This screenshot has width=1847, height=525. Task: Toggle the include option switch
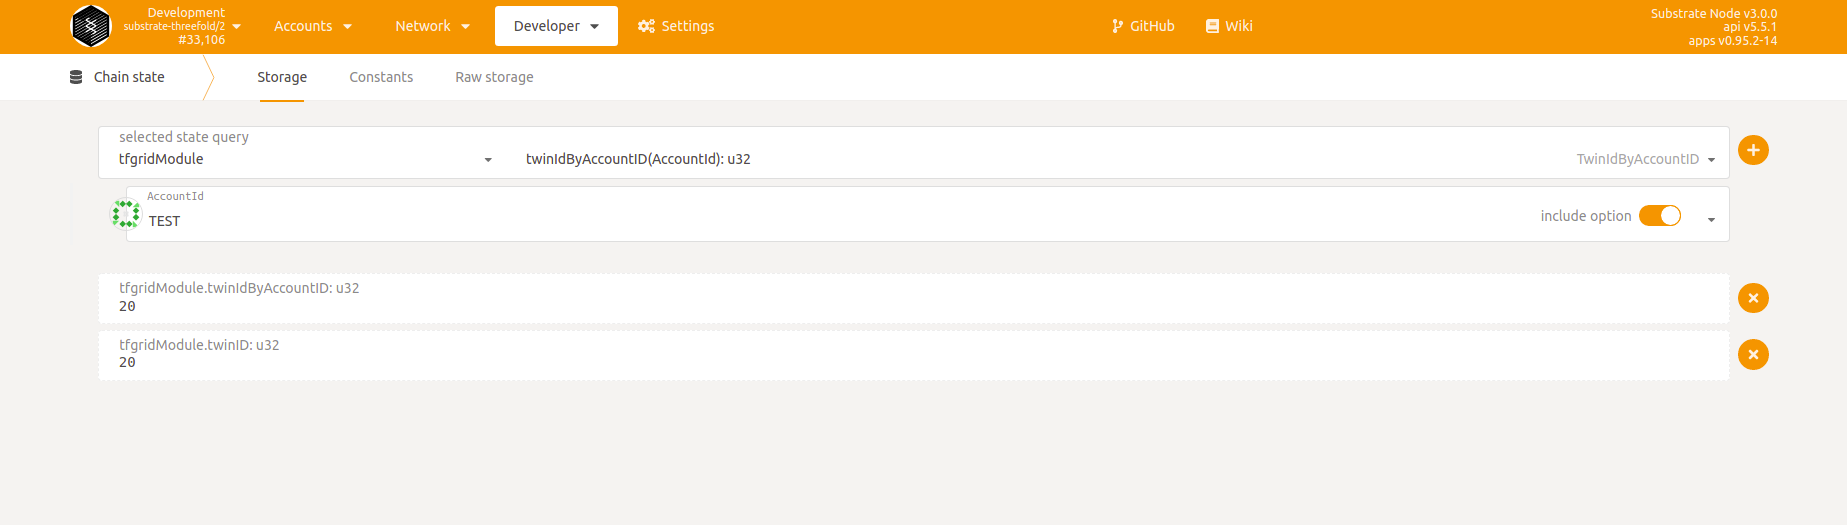point(1660,216)
